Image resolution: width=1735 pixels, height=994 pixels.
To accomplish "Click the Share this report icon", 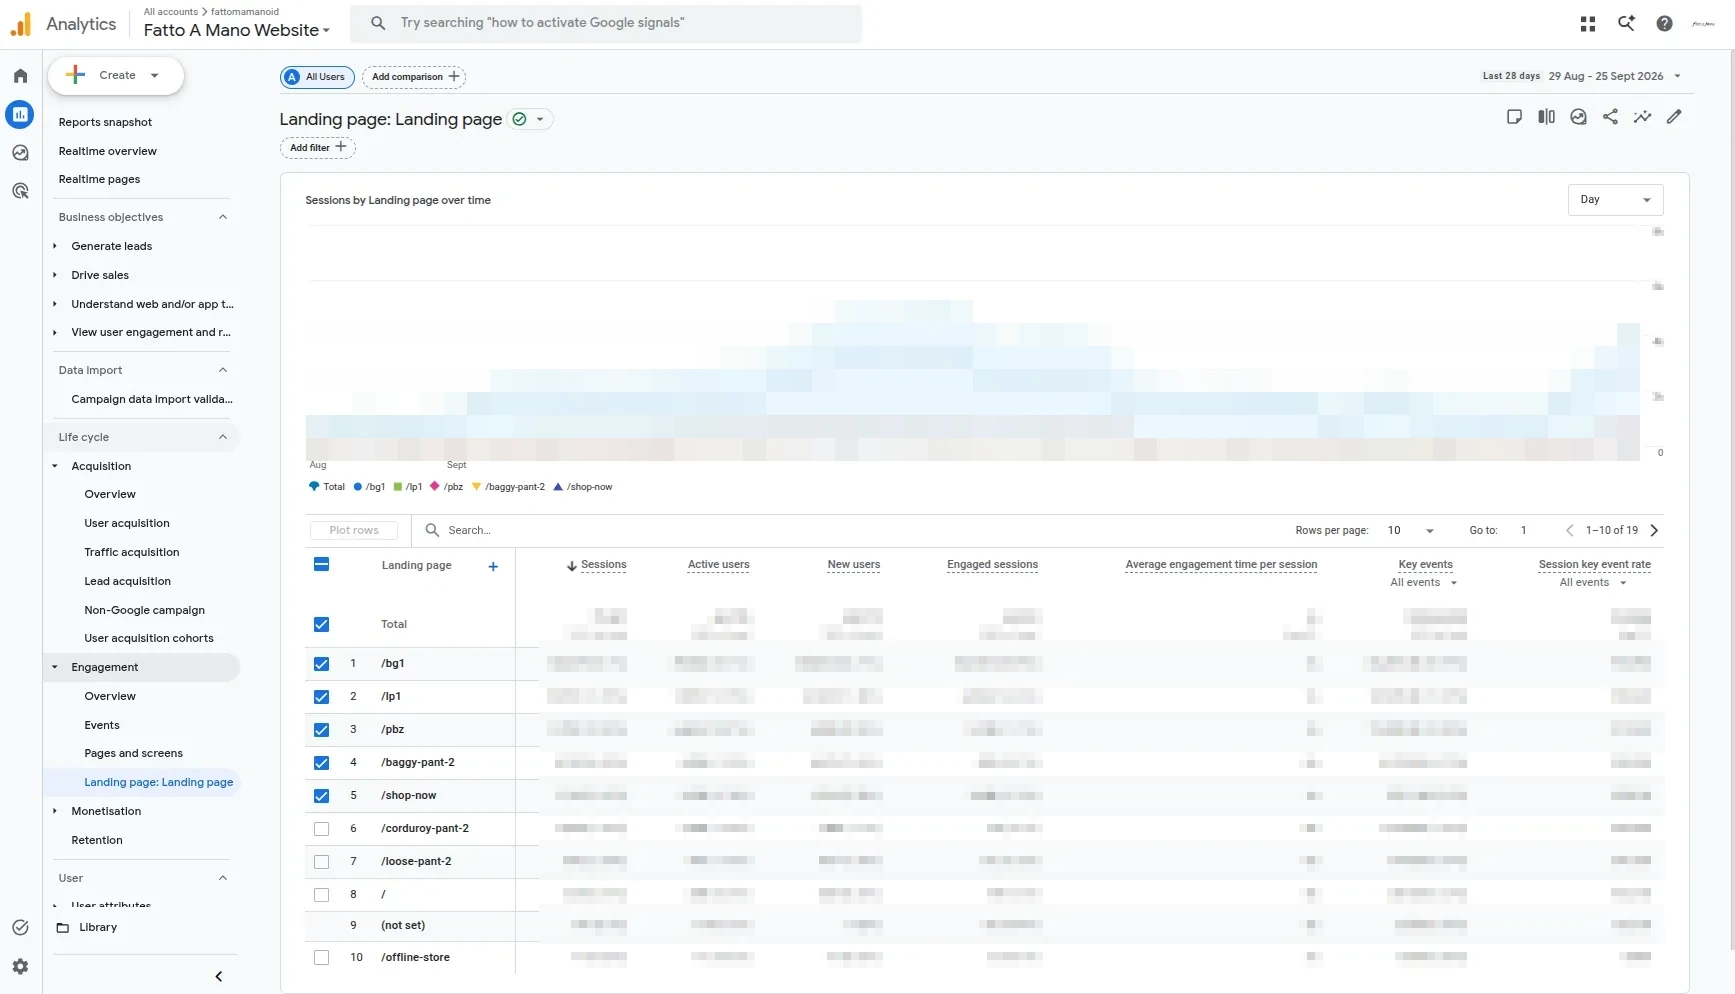I will pyautogui.click(x=1610, y=117).
